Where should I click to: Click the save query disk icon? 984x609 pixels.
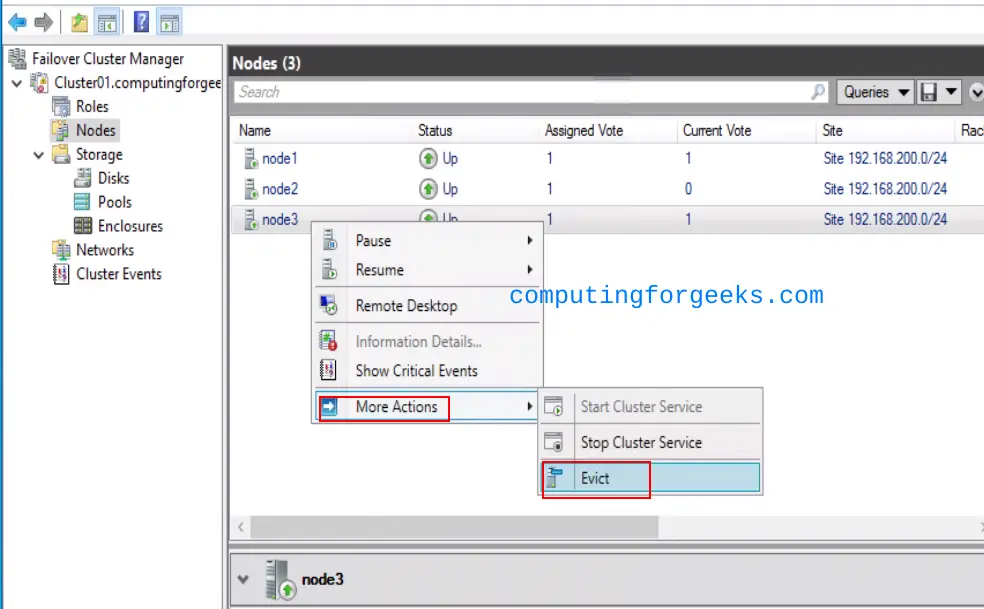pos(929,92)
